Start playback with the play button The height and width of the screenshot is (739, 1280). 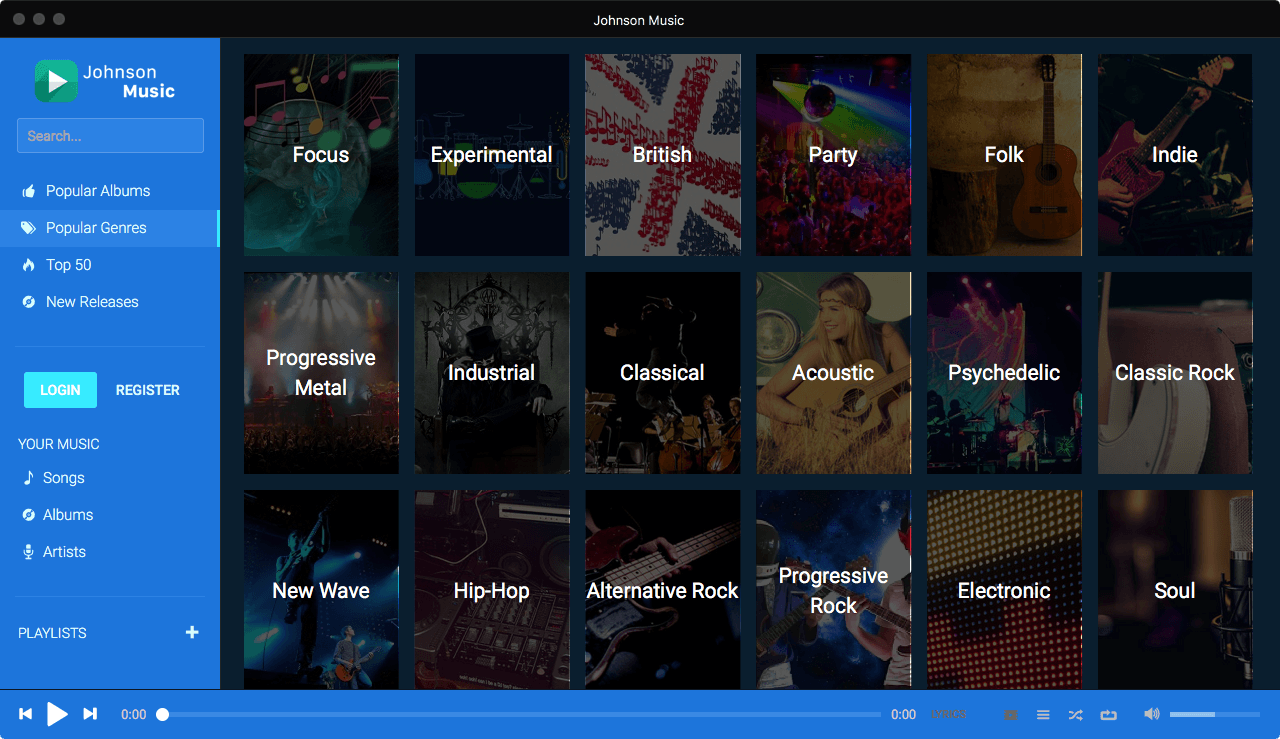coord(58,714)
